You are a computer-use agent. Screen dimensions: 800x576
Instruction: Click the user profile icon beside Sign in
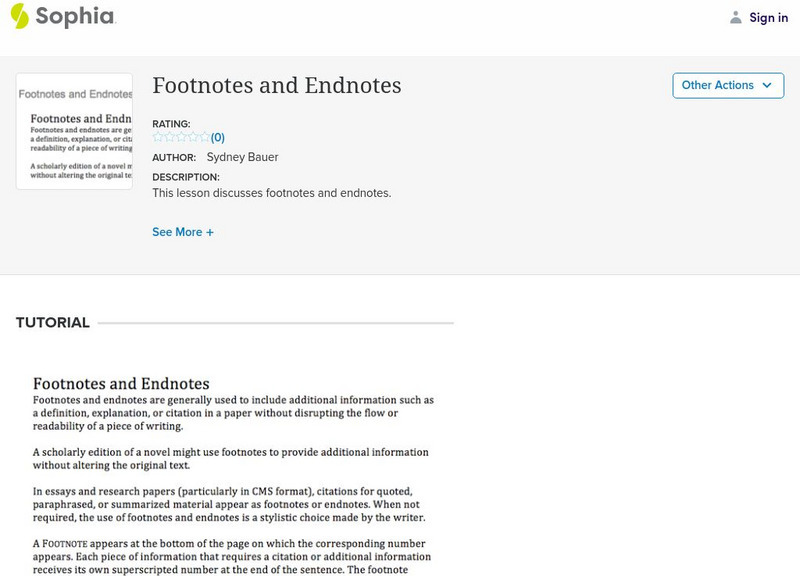point(736,18)
